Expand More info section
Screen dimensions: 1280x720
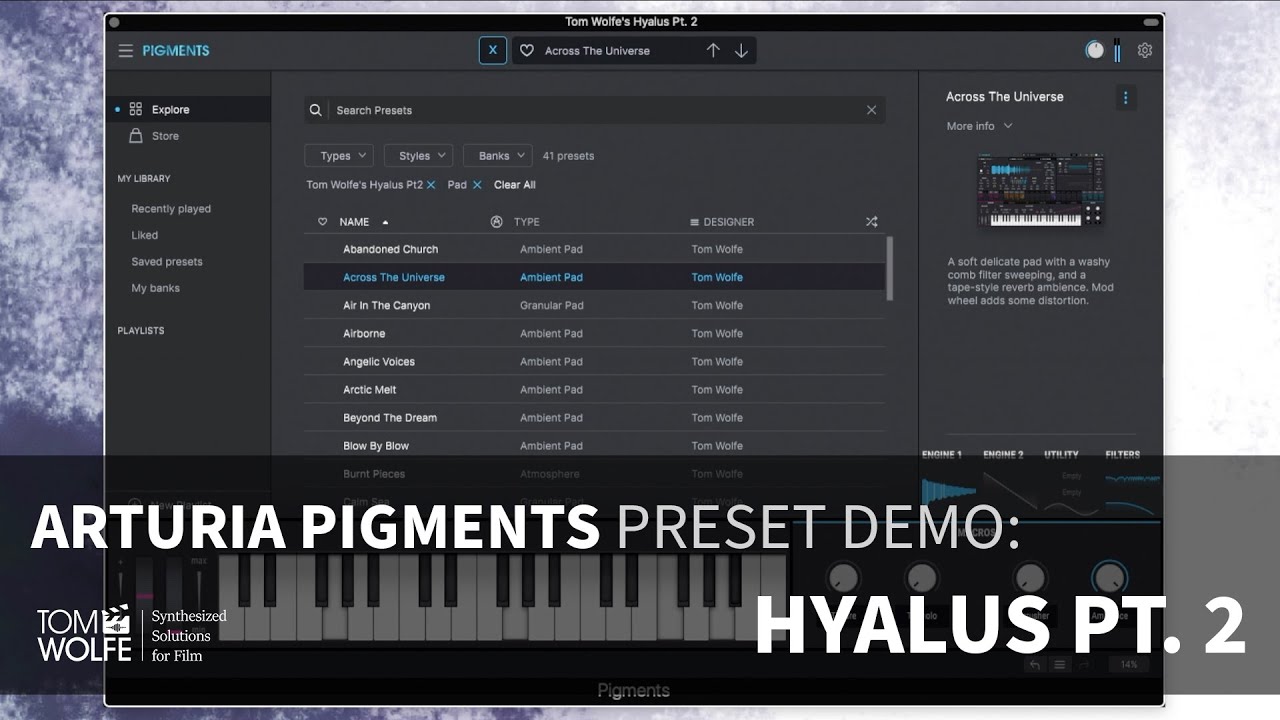click(x=980, y=126)
